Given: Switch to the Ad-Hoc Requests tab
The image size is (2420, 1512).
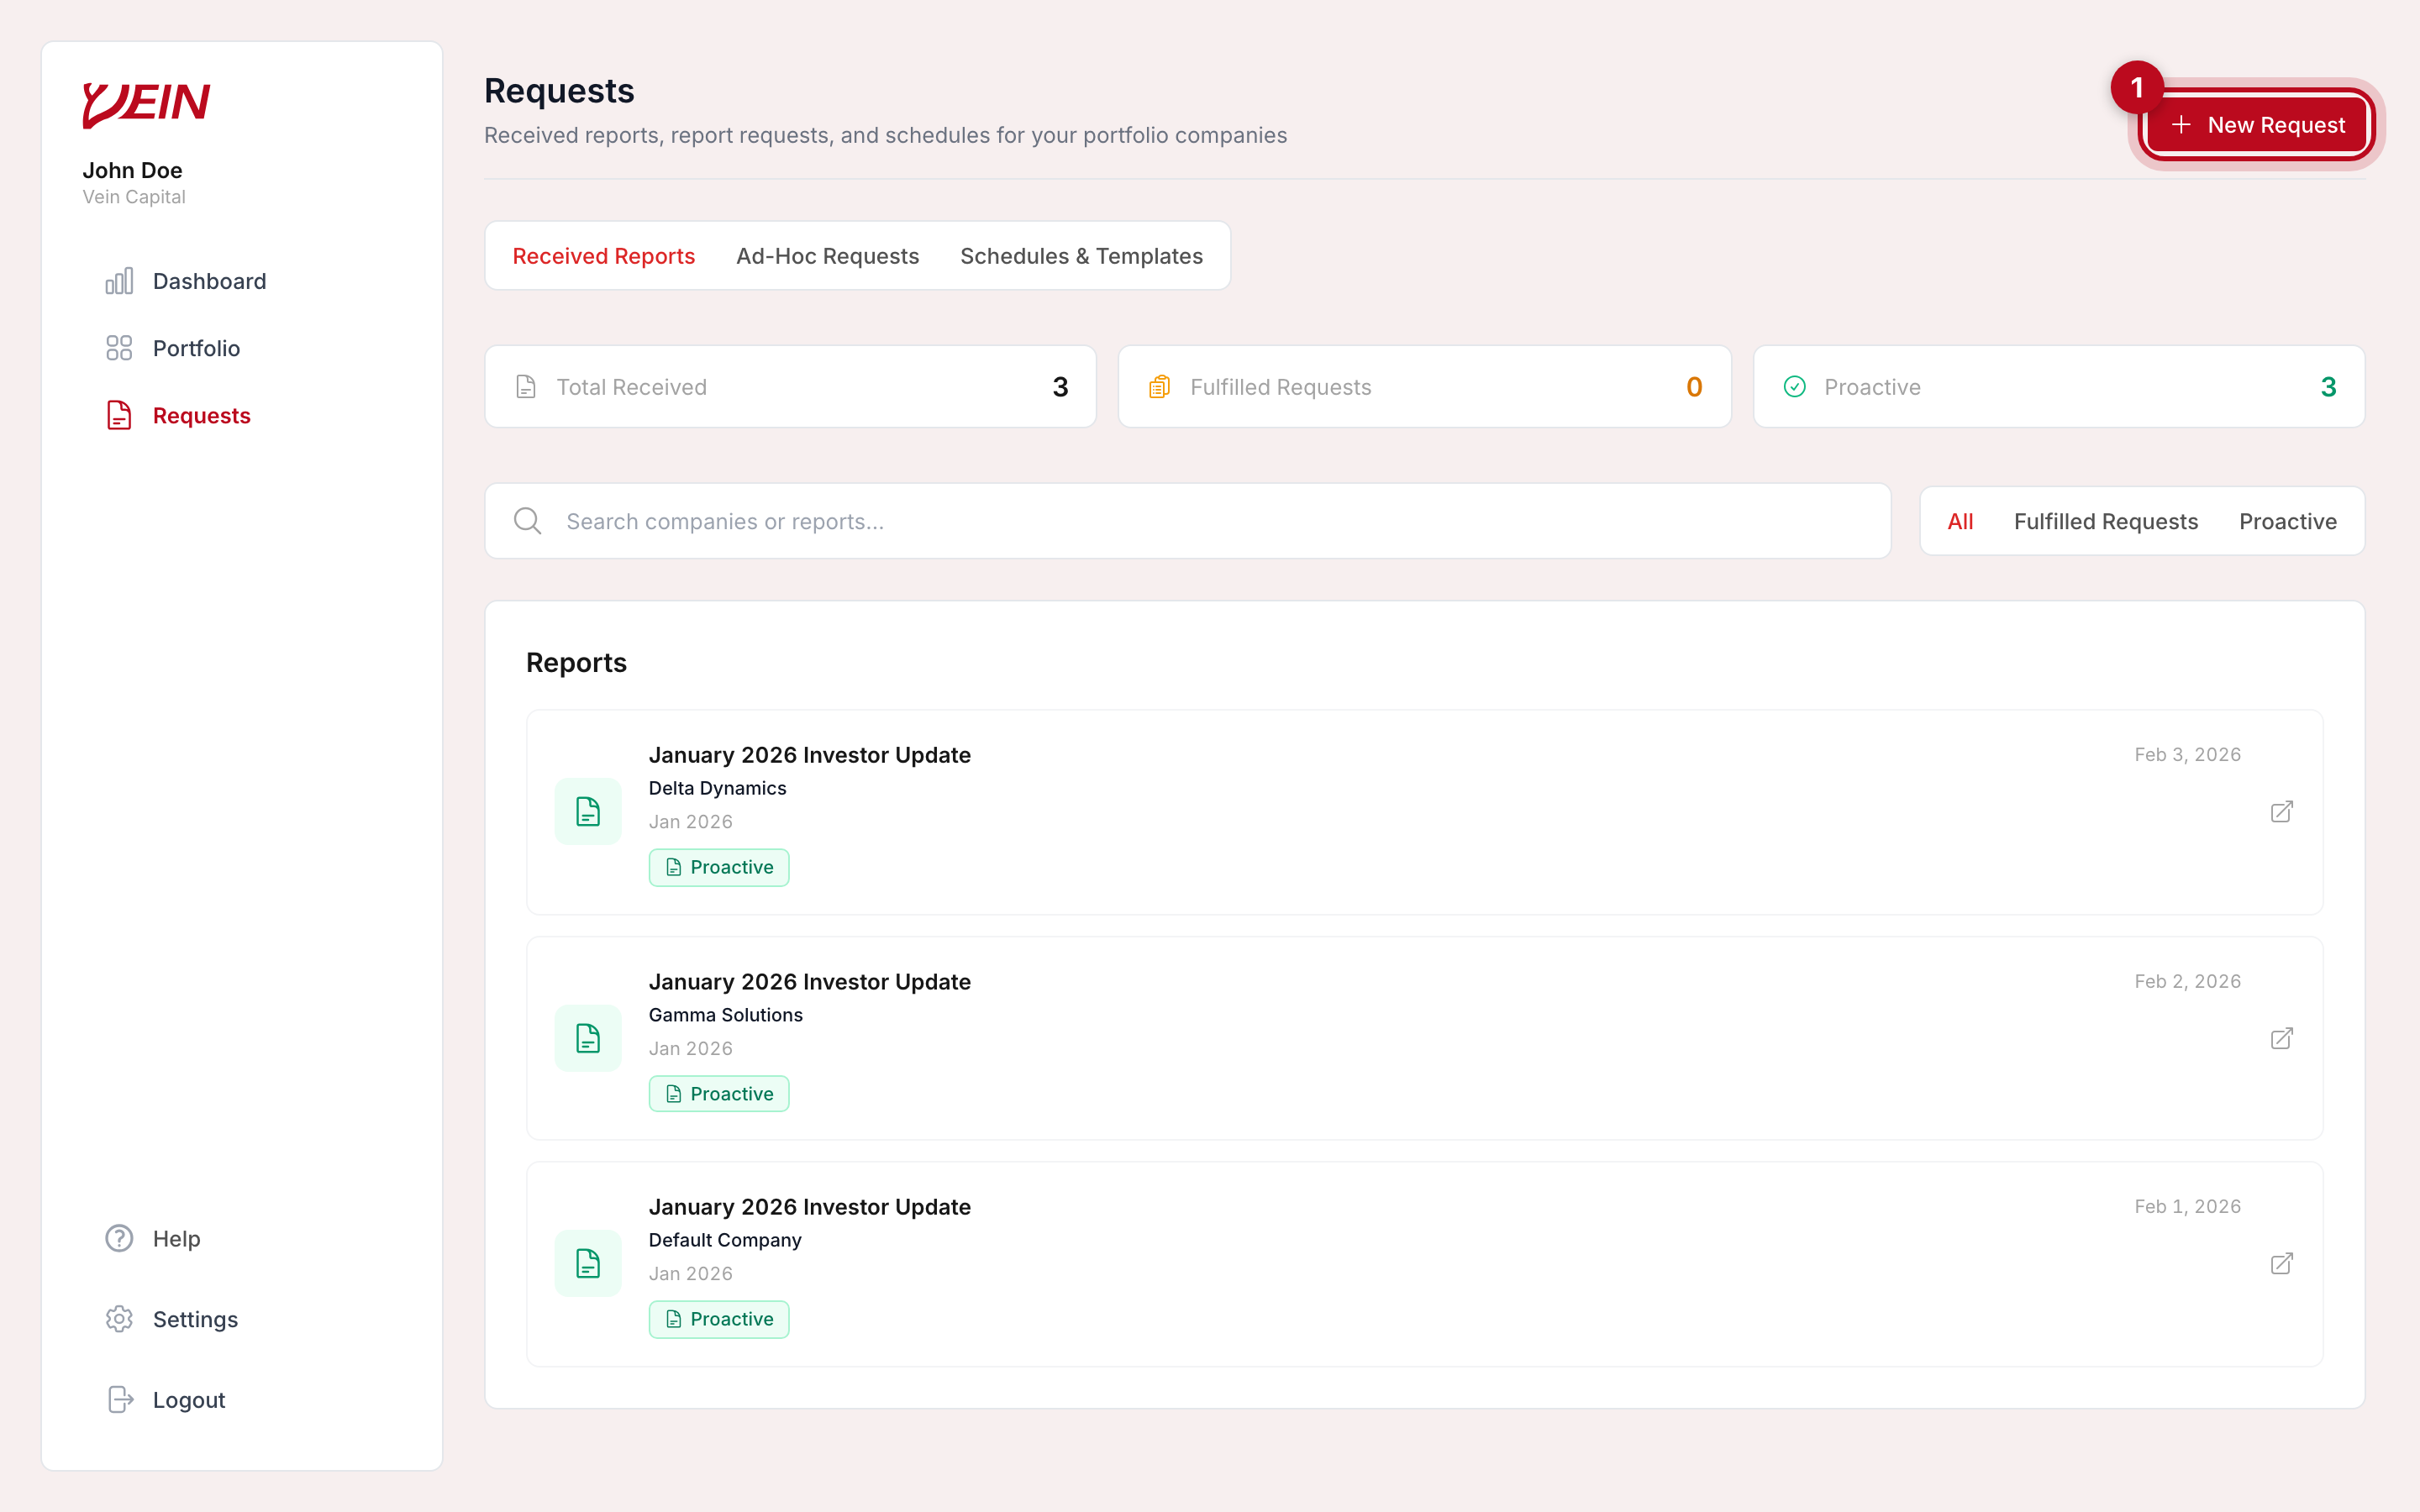Looking at the screenshot, I should (827, 256).
